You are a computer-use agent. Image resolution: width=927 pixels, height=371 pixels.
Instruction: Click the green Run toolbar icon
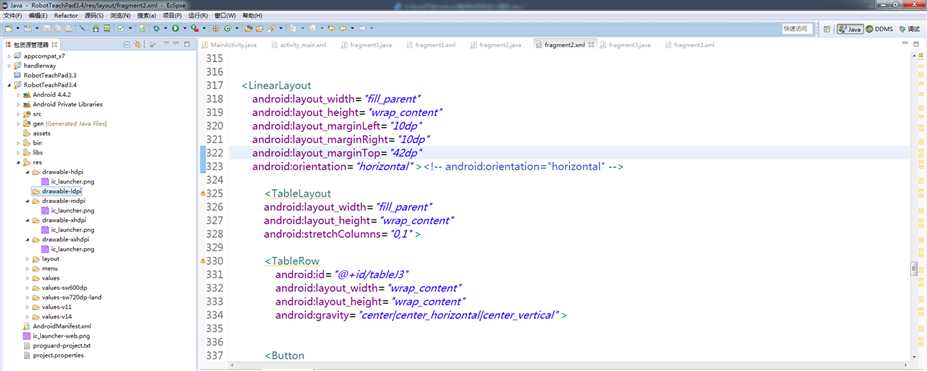[175, 28]
